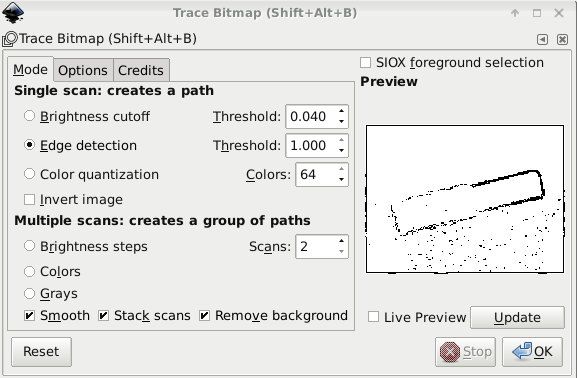The width and height of the screenshot is (577, 378).
Task: Maximize the Trace Bitmap window
Action: (537, 13)
